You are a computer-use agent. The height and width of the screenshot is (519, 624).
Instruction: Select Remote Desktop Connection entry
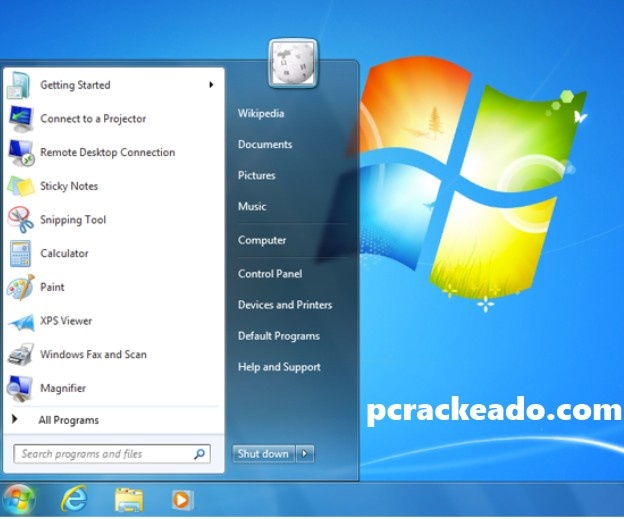[107, 153]
